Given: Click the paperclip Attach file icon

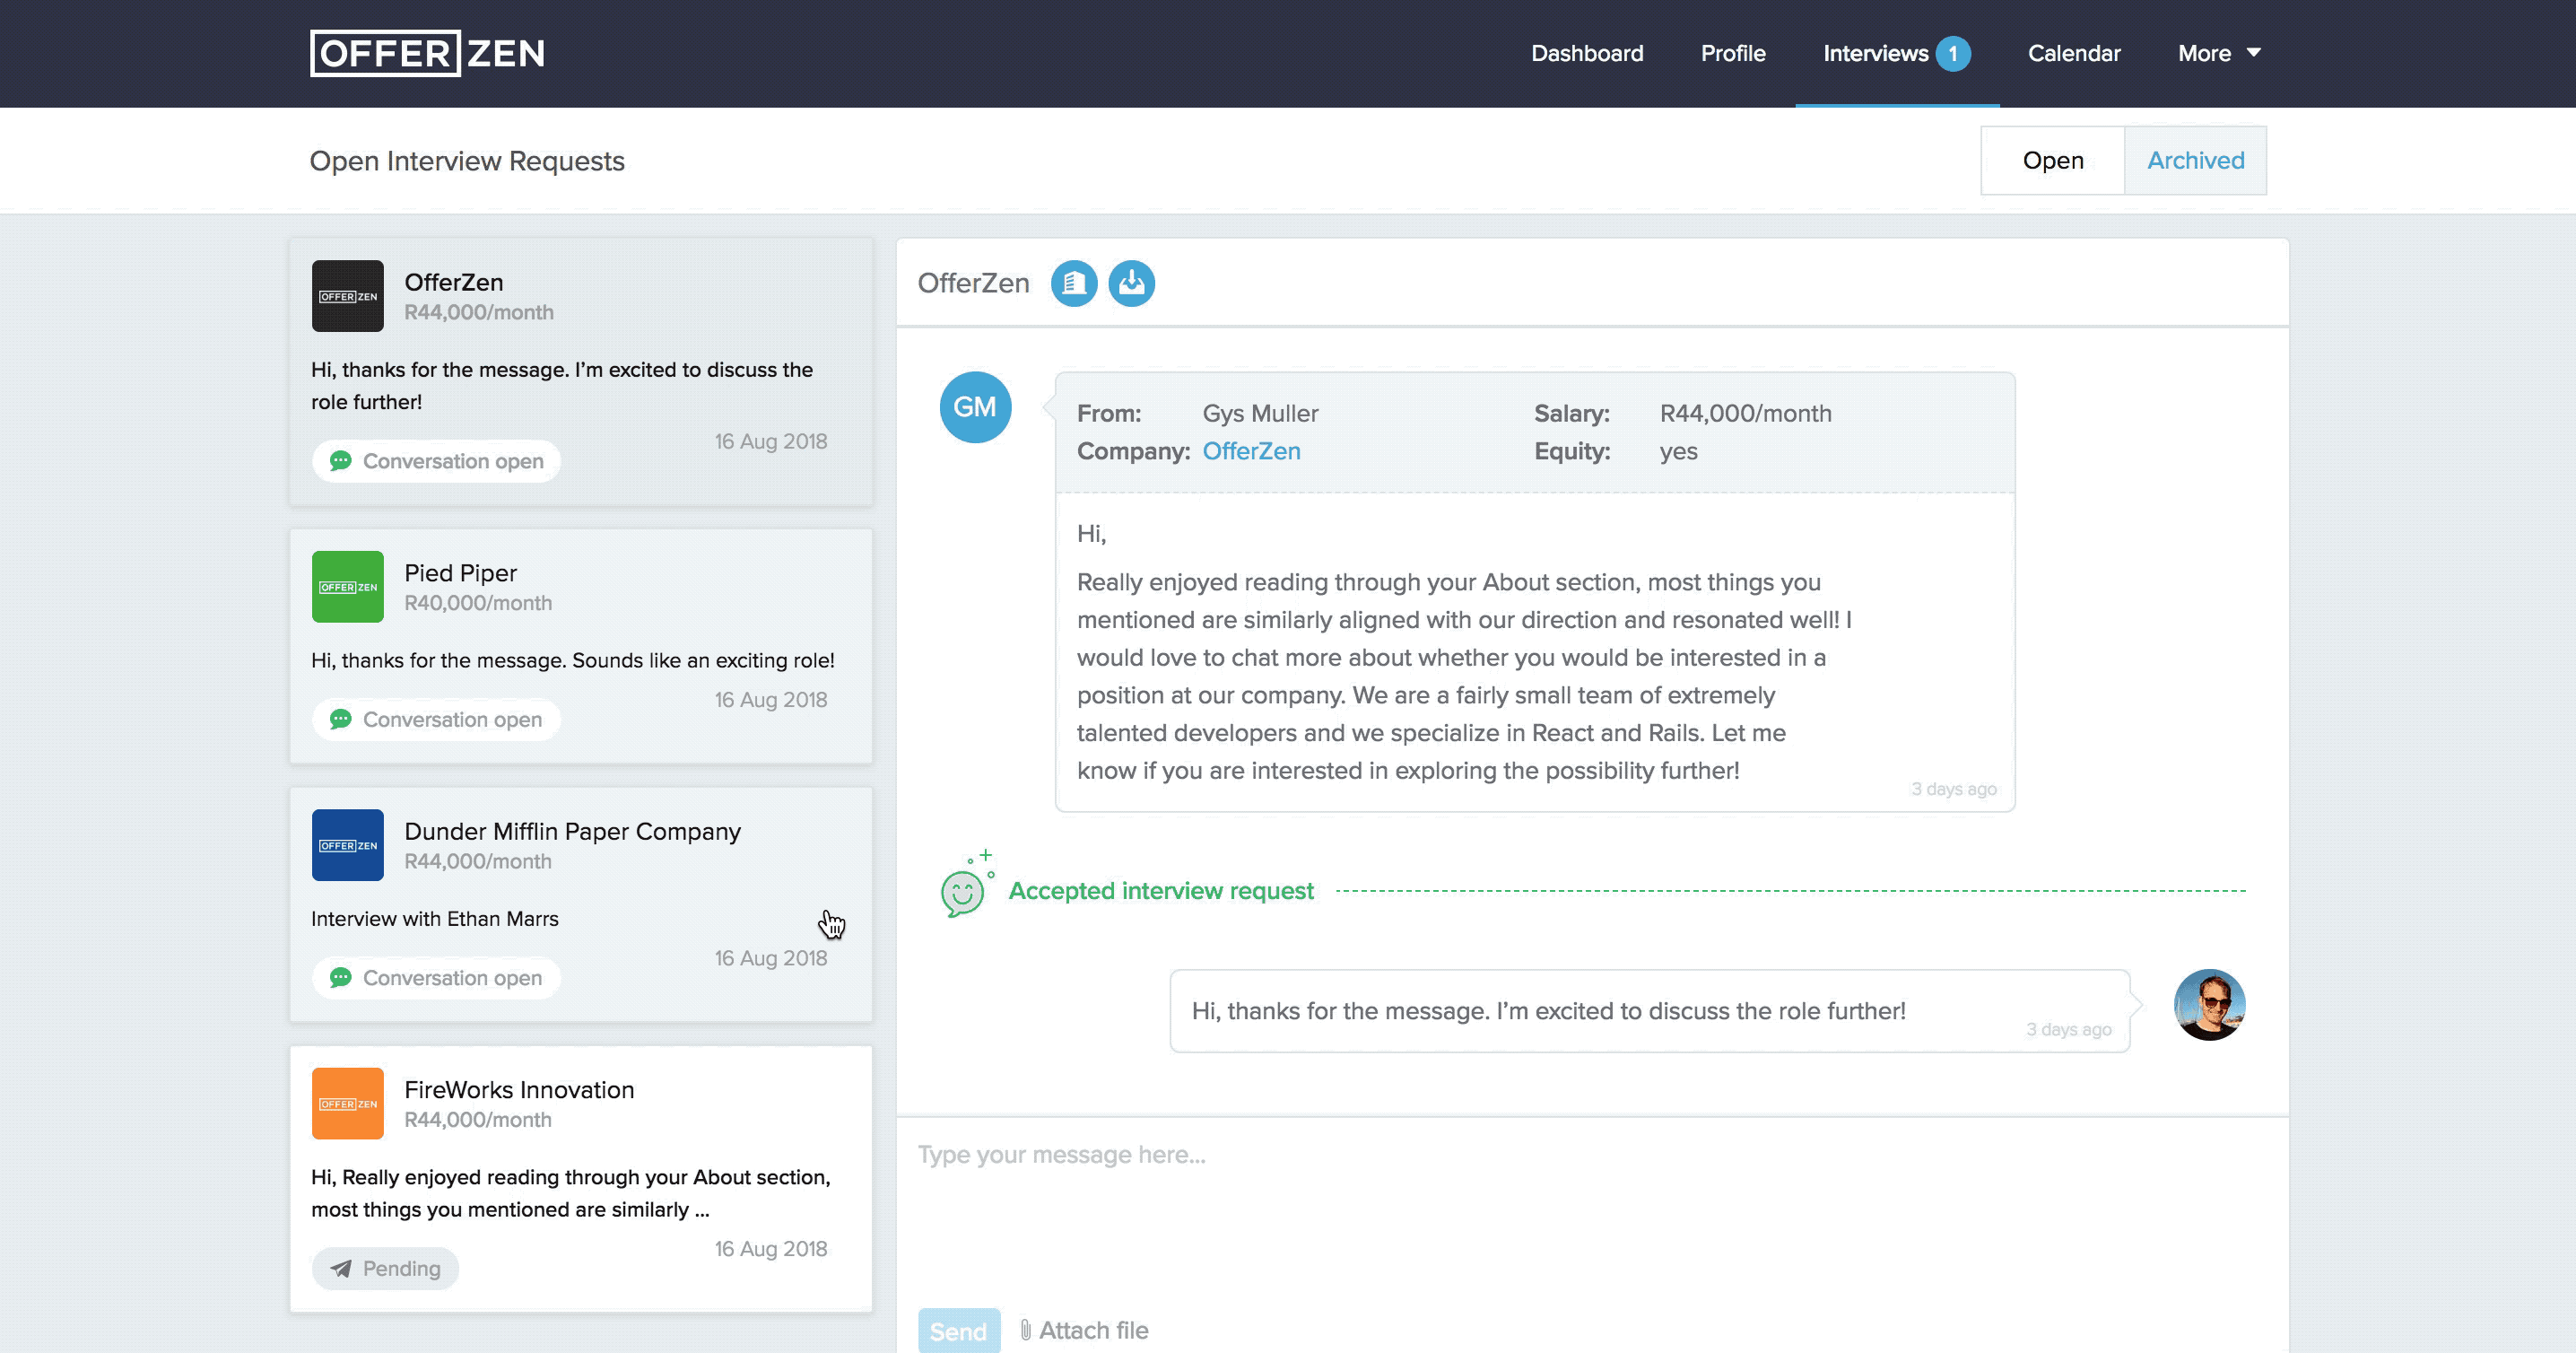Looking at the screenshot, I should (x=1025, y=1330).
